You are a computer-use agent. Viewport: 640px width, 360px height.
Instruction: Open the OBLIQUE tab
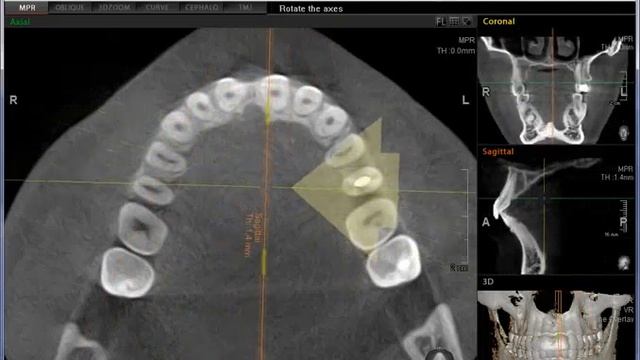pyautogui.click(x=69, y=8)
